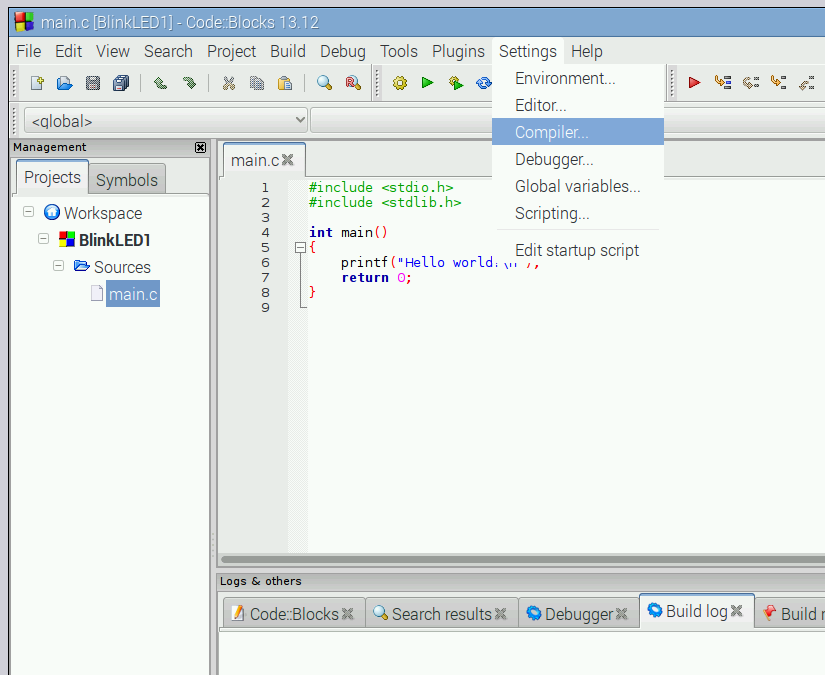Open an existing file
The height and width of the screenshot is (675, 825).
64,83
